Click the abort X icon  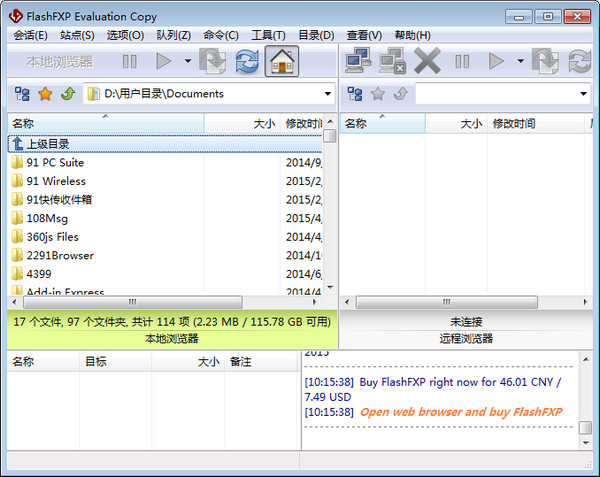[427, 62]
